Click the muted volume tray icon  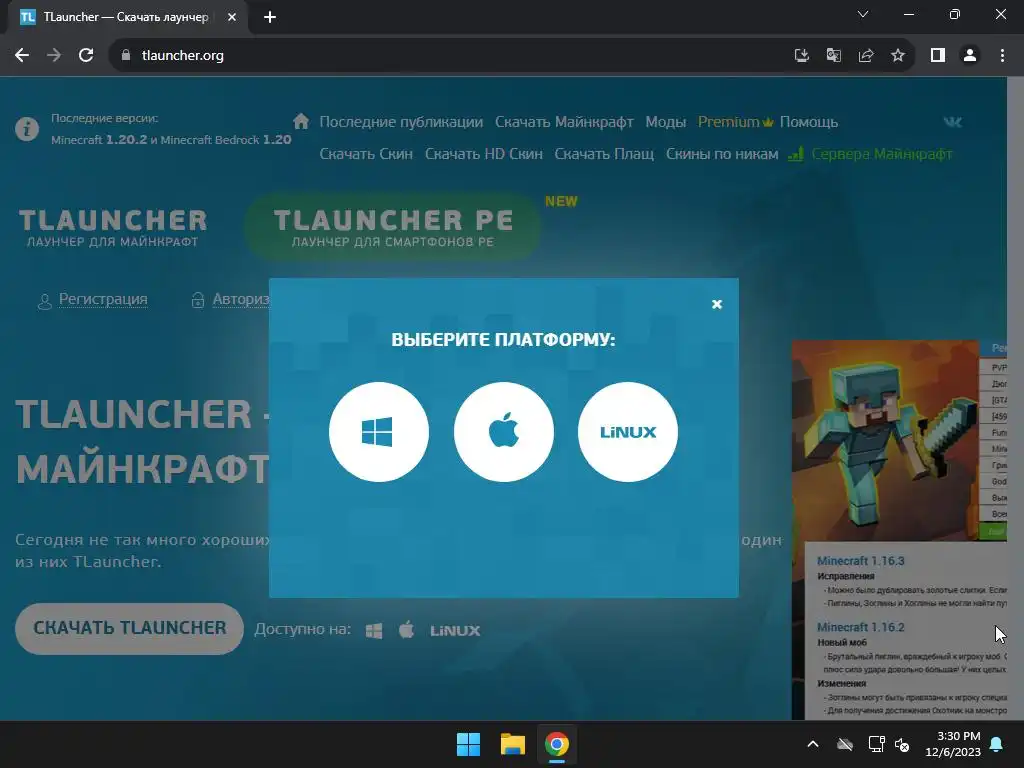pyautogui.click(x=903, y=744)
